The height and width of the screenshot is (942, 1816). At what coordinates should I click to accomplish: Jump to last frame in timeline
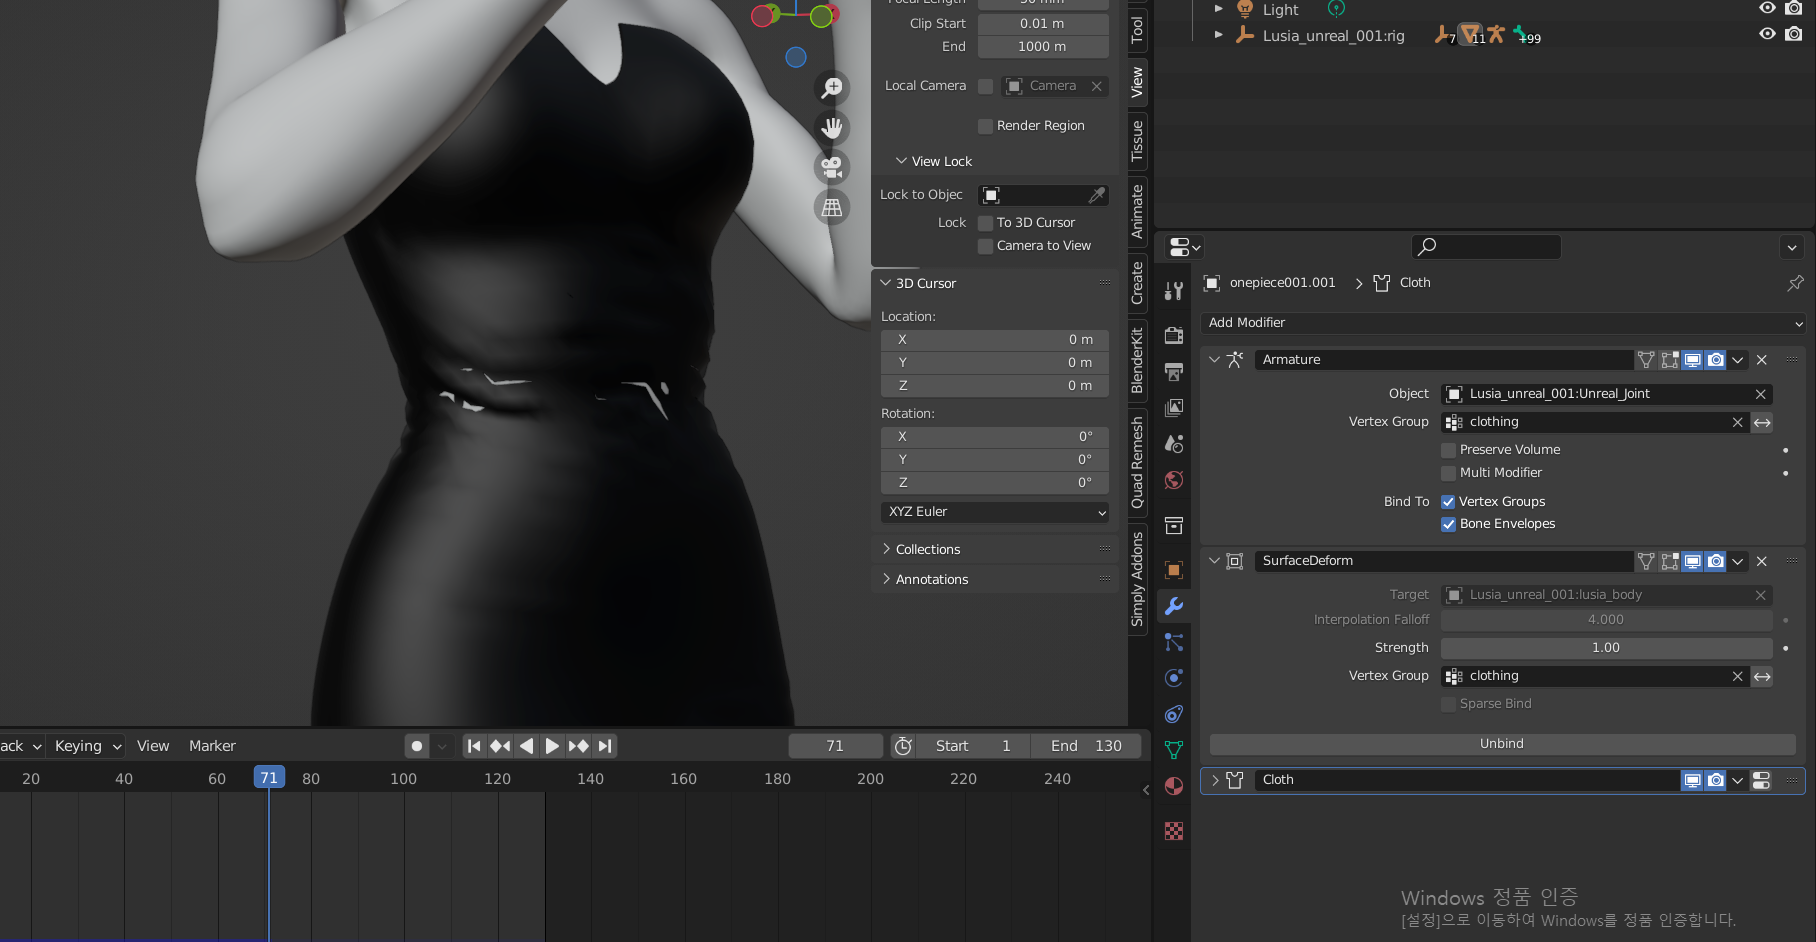604,746
